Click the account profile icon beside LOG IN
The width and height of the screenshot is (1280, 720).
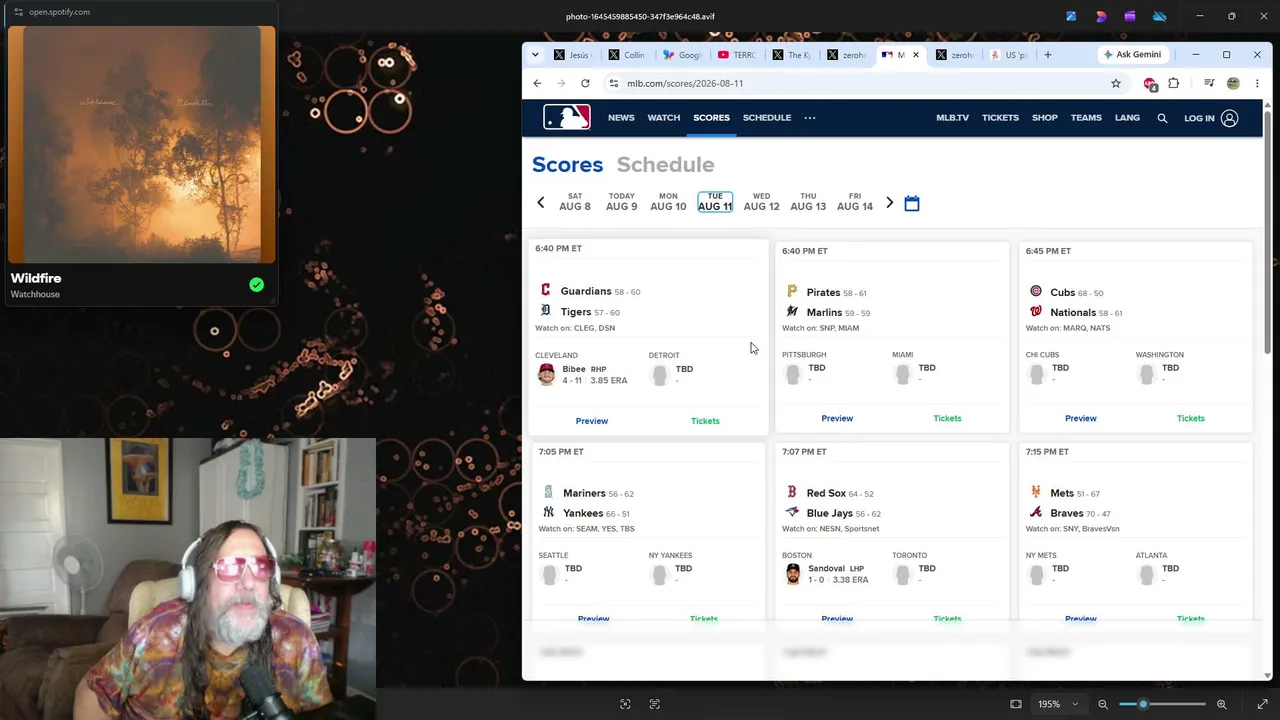coord(1229,118)
